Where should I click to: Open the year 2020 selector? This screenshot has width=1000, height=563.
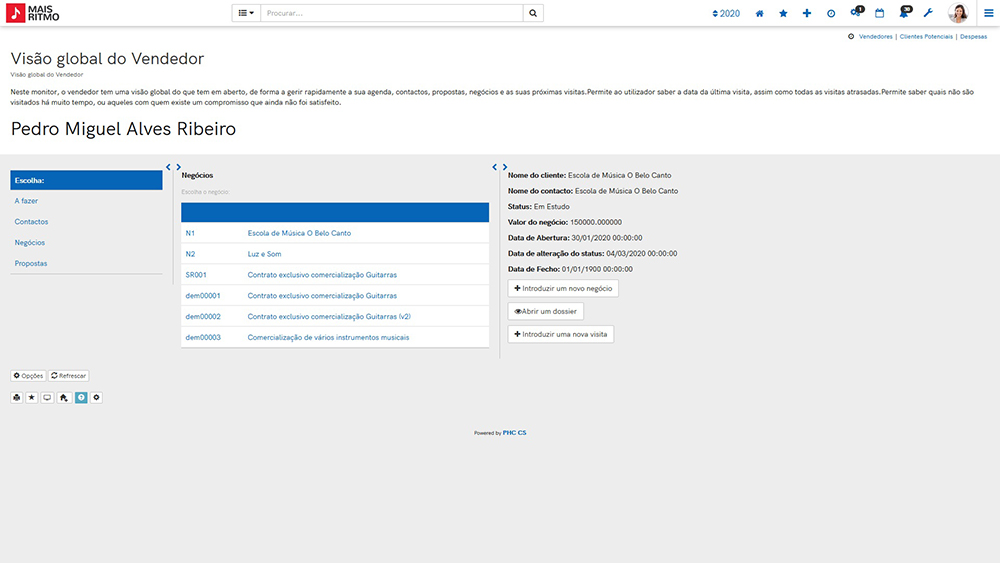[726, 13]
